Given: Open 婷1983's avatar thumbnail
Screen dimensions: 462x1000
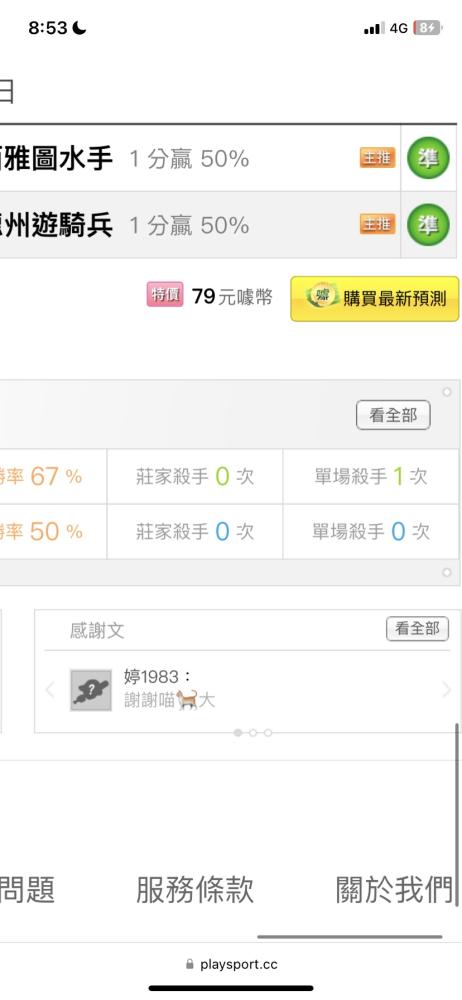Looking at the screenshot, I should [91, 690].
